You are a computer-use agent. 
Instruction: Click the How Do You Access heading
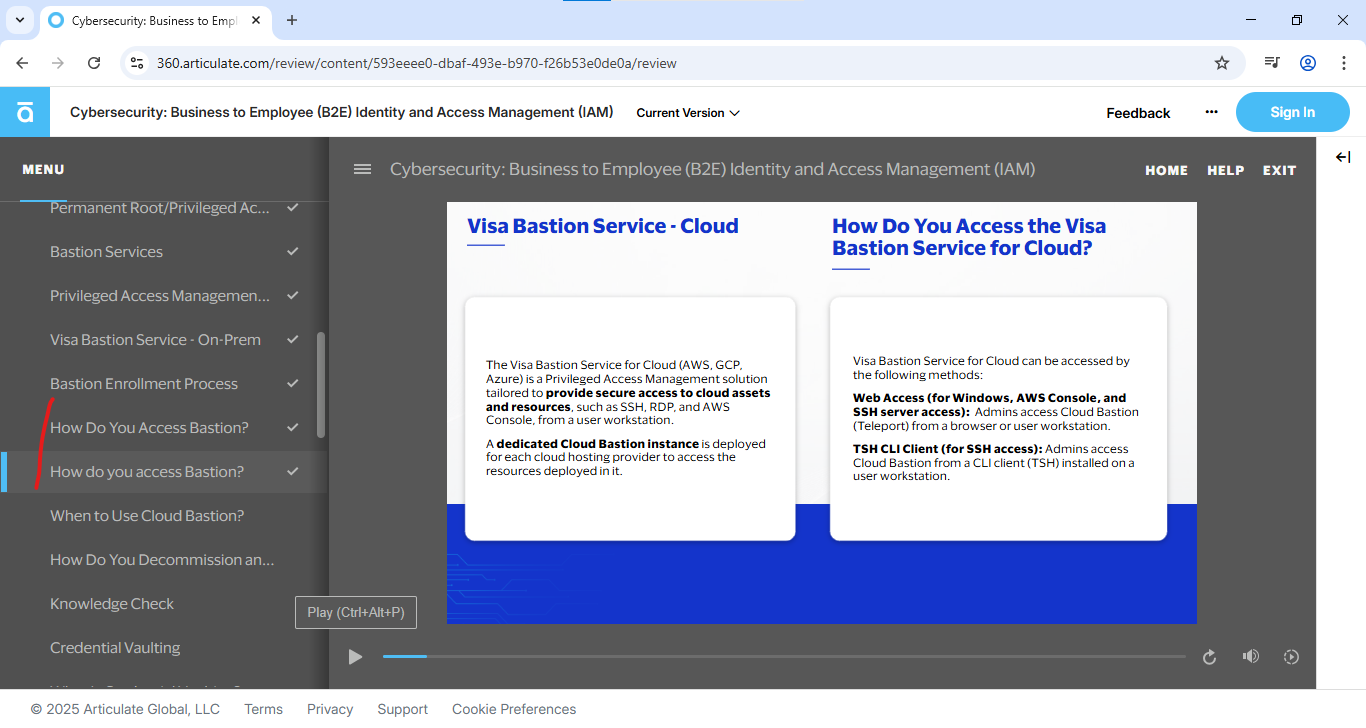969,237
